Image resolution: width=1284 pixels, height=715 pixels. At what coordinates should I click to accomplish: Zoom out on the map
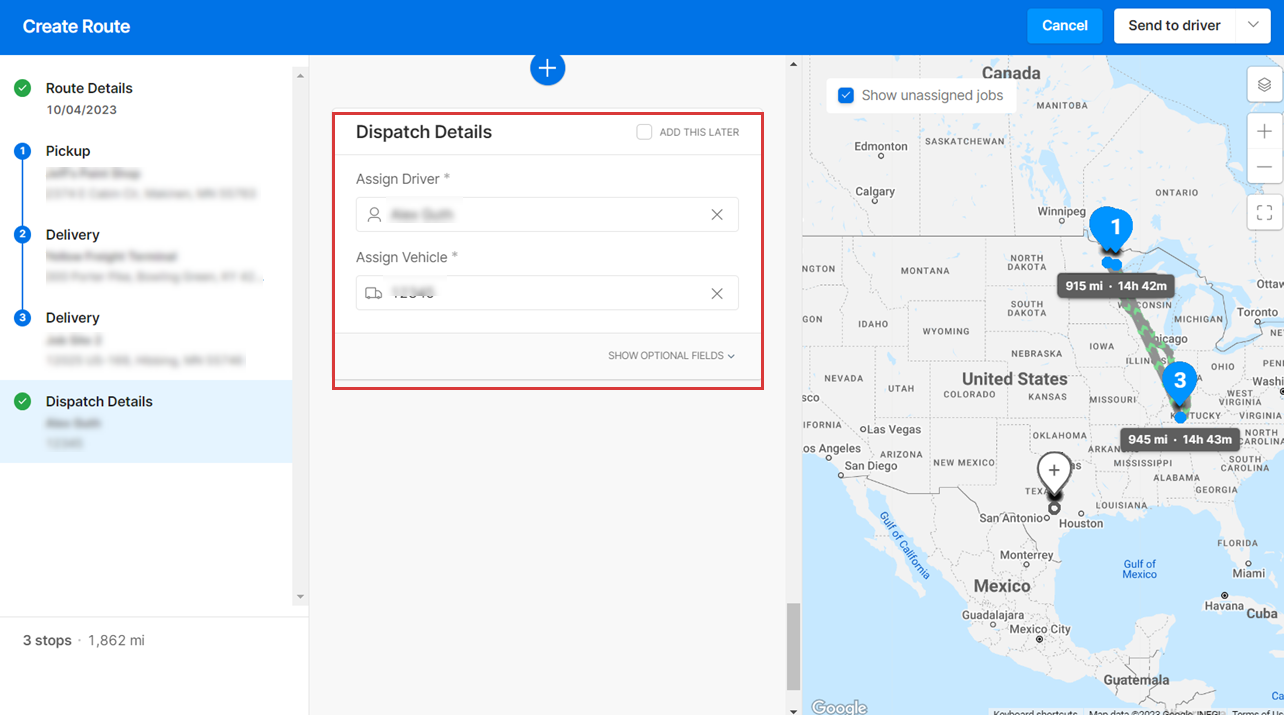coord(1264,166)
